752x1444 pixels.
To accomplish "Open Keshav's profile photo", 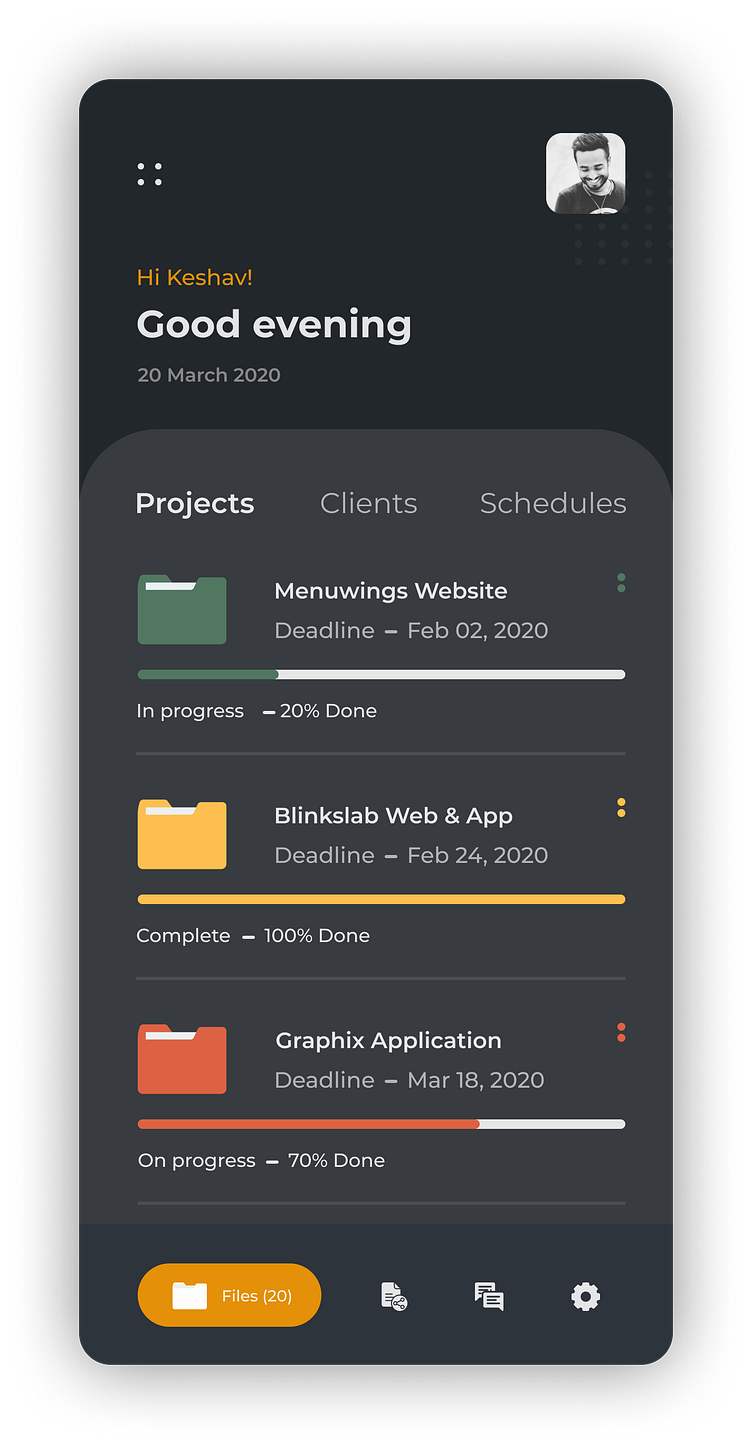I will (x=586, y=173).
